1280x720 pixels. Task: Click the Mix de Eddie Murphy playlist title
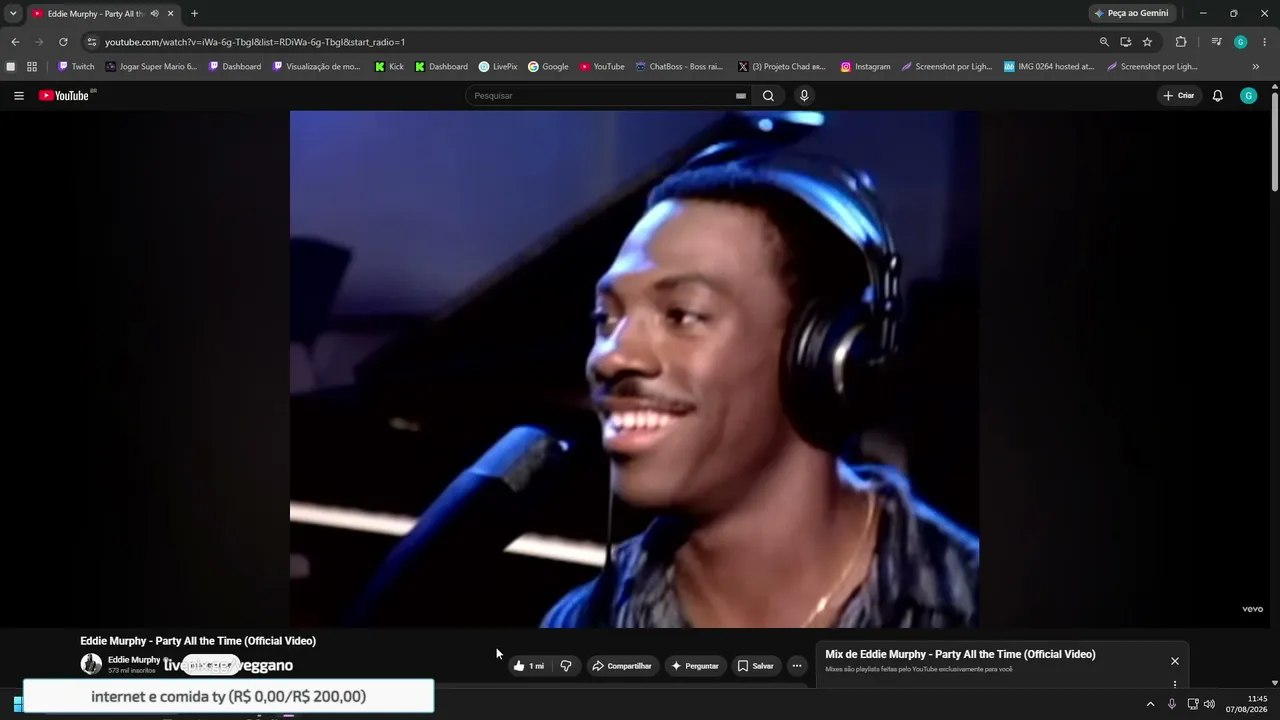960,655
